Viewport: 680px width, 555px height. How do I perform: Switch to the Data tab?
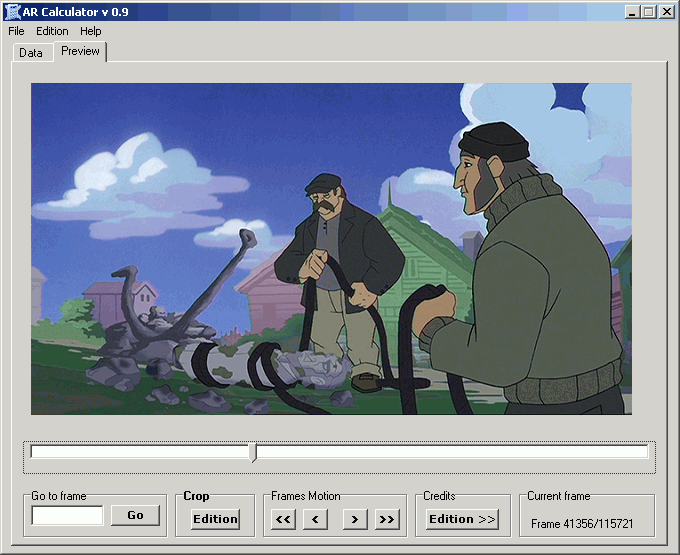[x=31, y=53]
